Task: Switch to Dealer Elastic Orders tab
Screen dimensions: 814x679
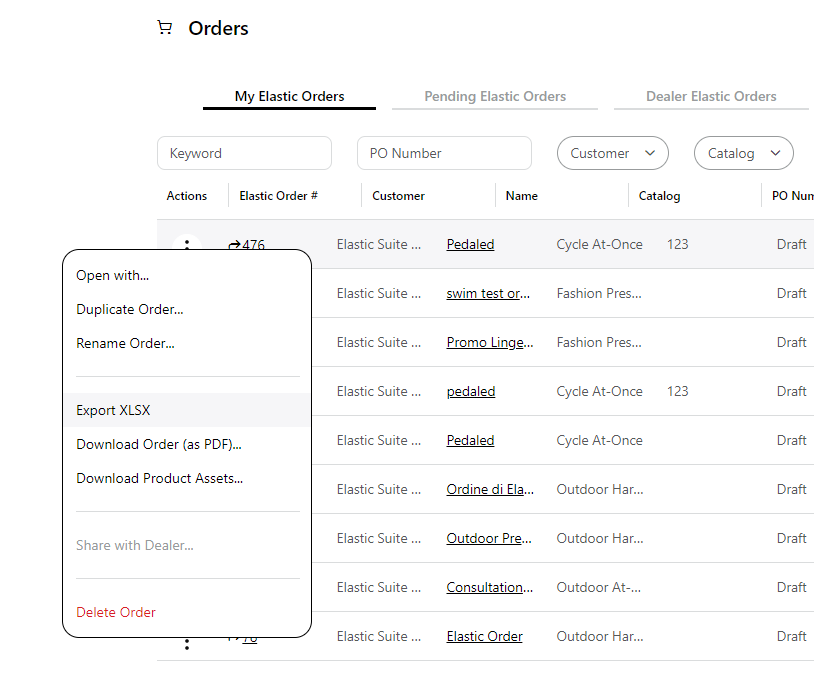Action: (x=711, y=97)
